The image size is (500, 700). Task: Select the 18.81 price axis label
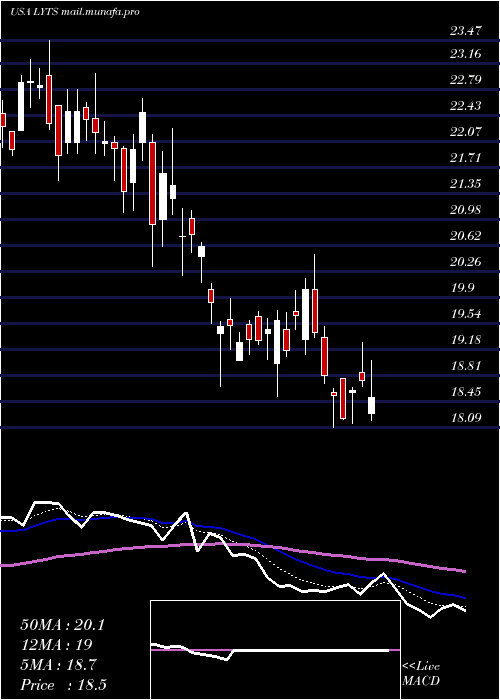pos(466,366)
